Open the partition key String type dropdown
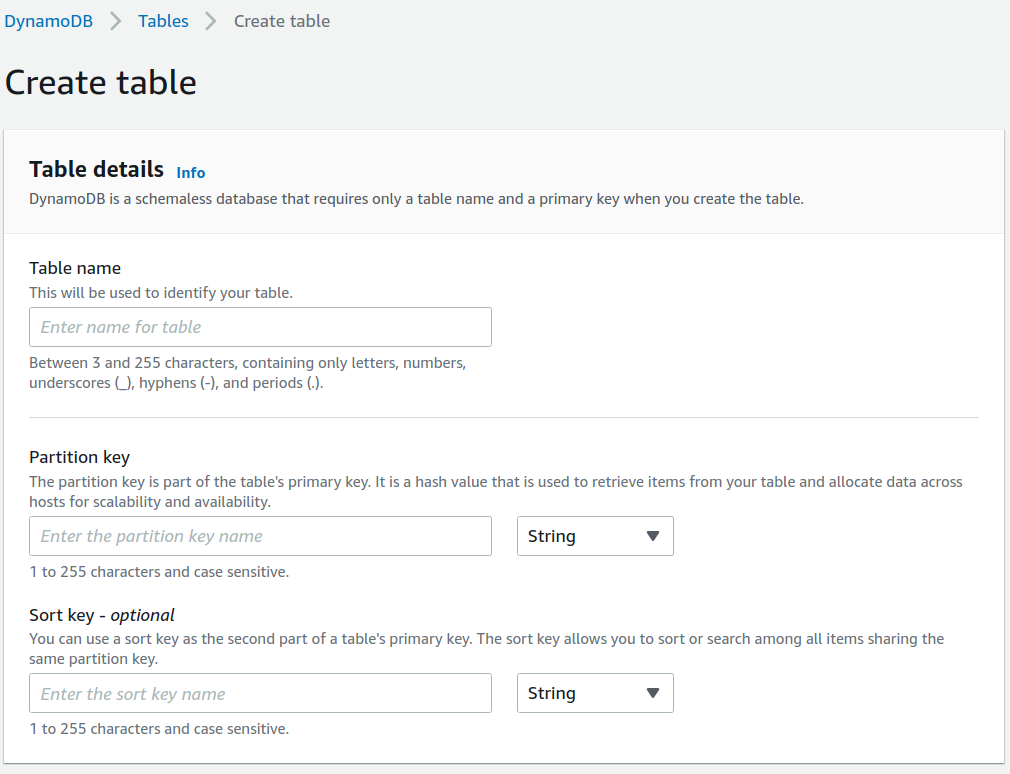 (x=594, y=536)
